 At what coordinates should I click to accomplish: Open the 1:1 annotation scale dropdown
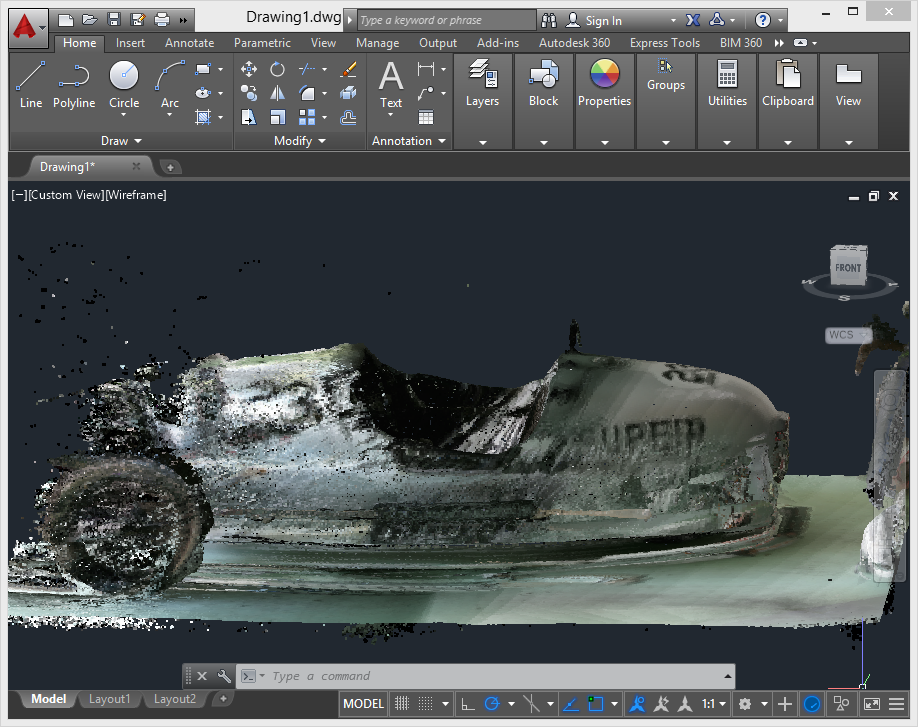tap(713, 704)
